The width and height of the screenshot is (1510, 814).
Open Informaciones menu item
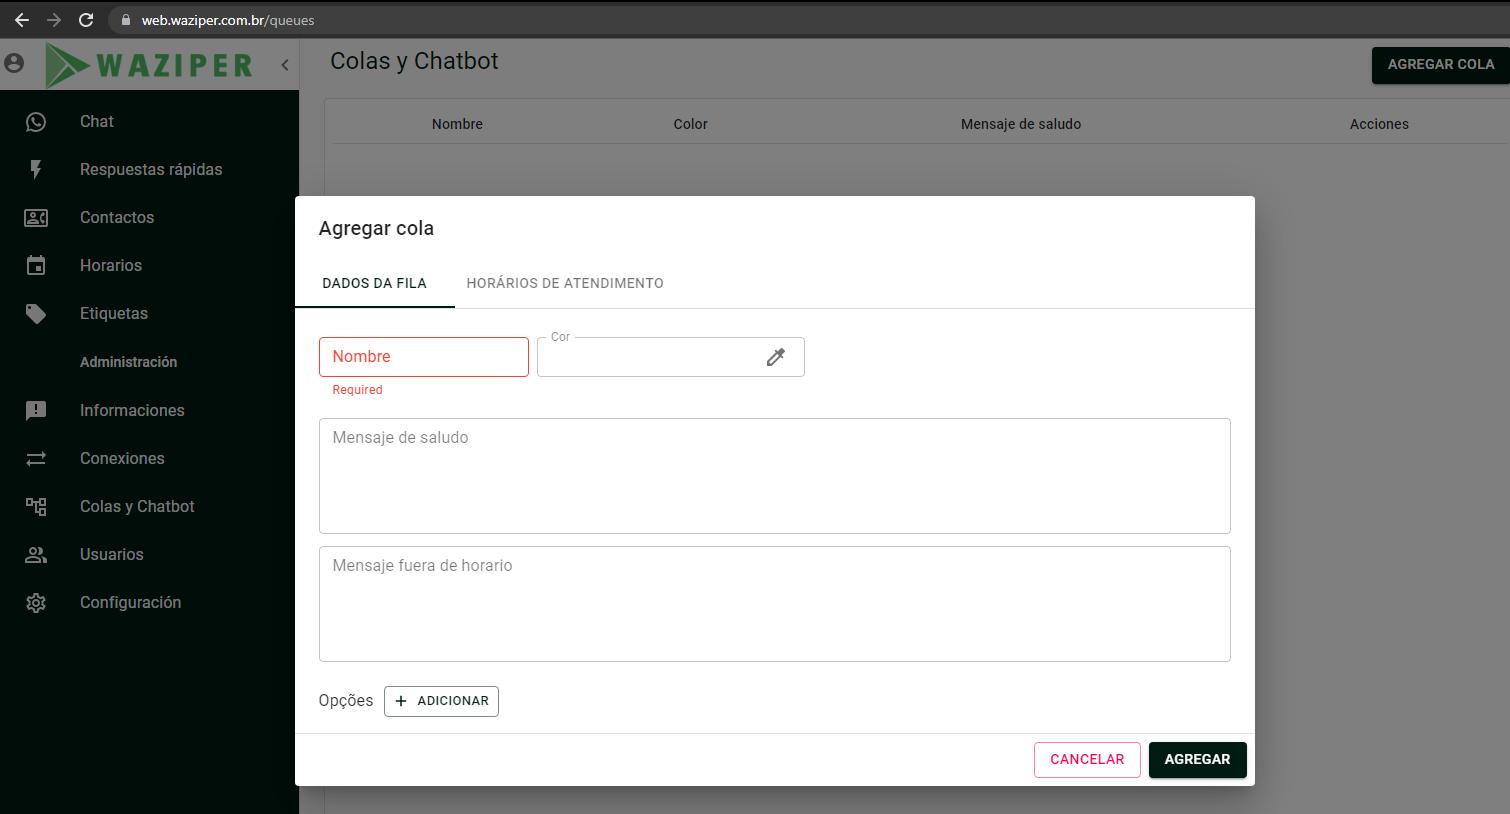click(x=132, y=411)
